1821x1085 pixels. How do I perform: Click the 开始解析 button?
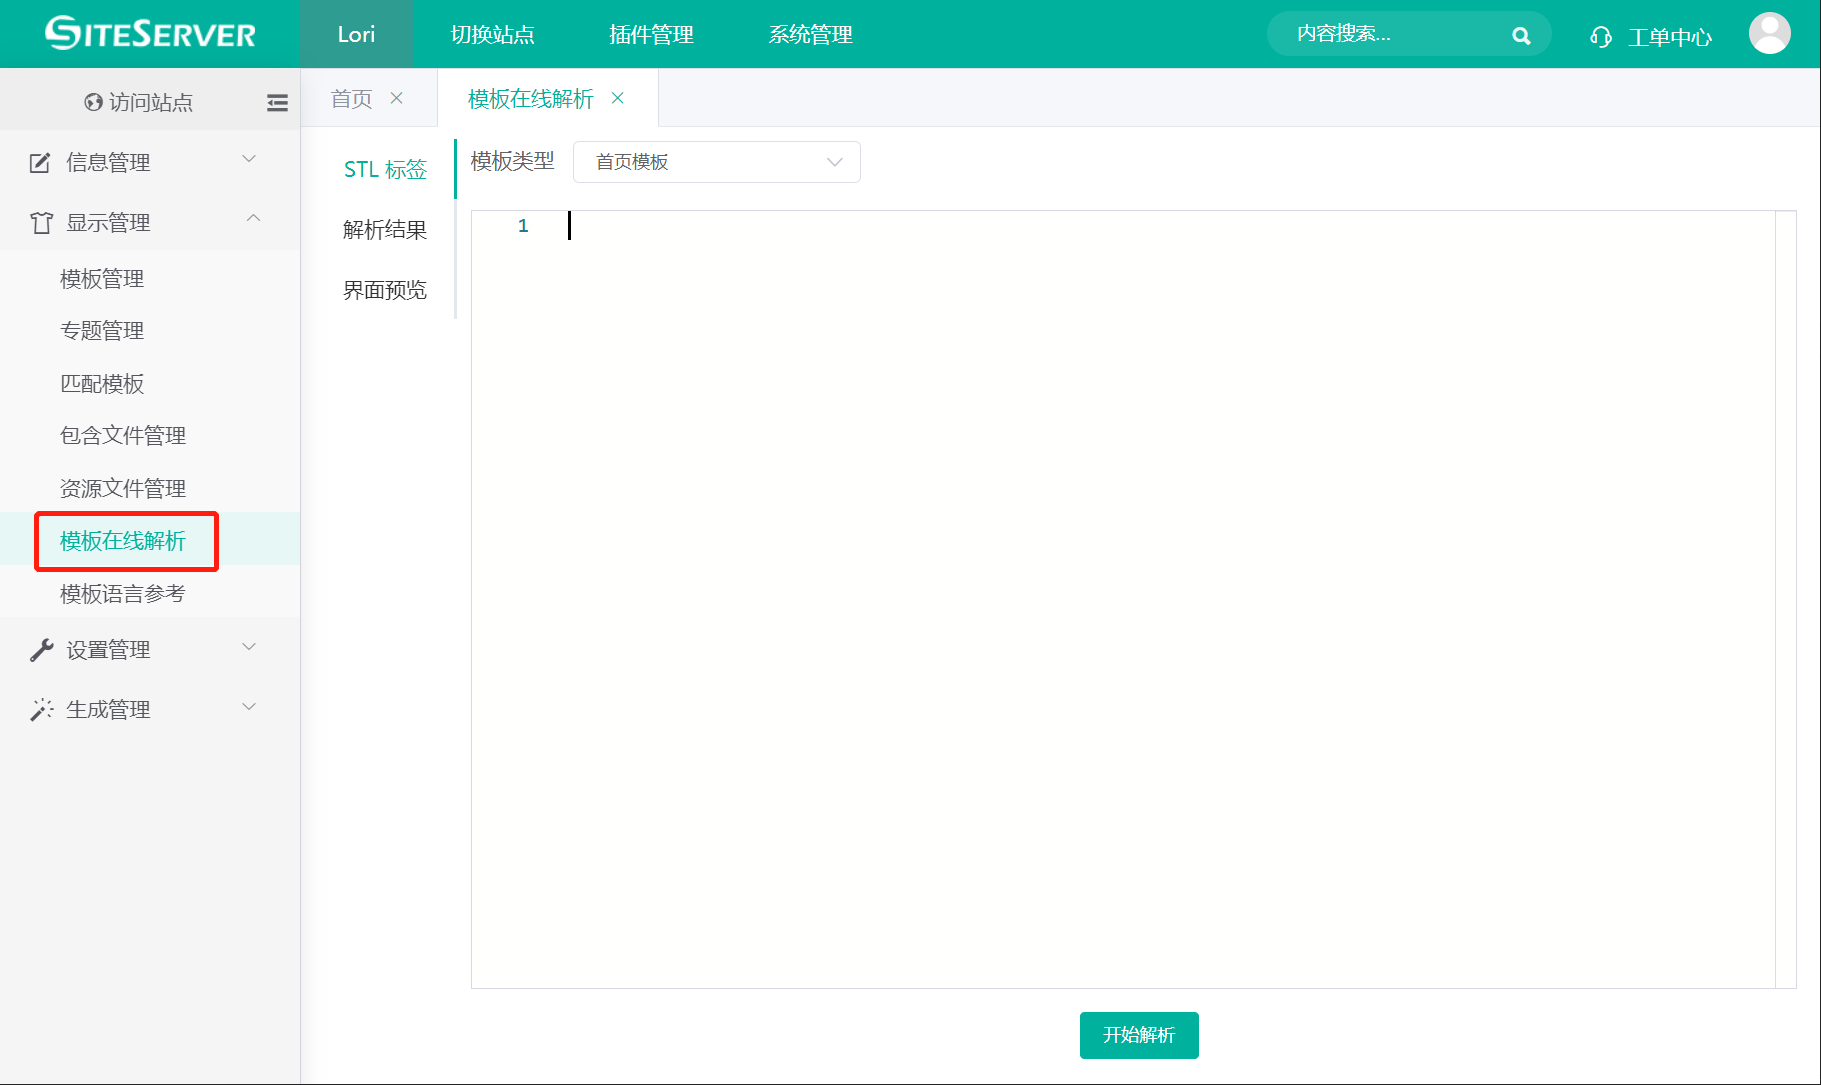(1138, 1035)
